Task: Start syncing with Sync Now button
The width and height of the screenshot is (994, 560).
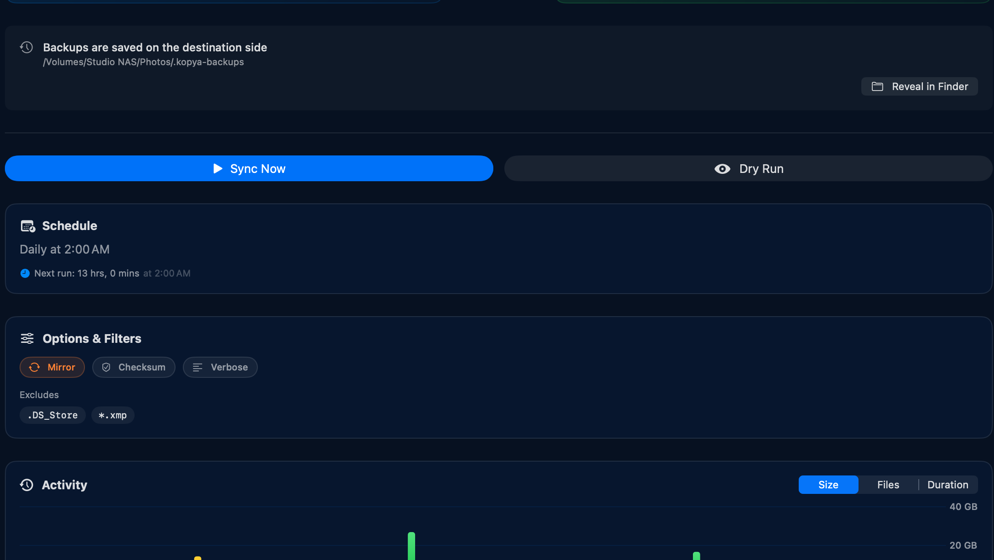Action: coord(248,169)
